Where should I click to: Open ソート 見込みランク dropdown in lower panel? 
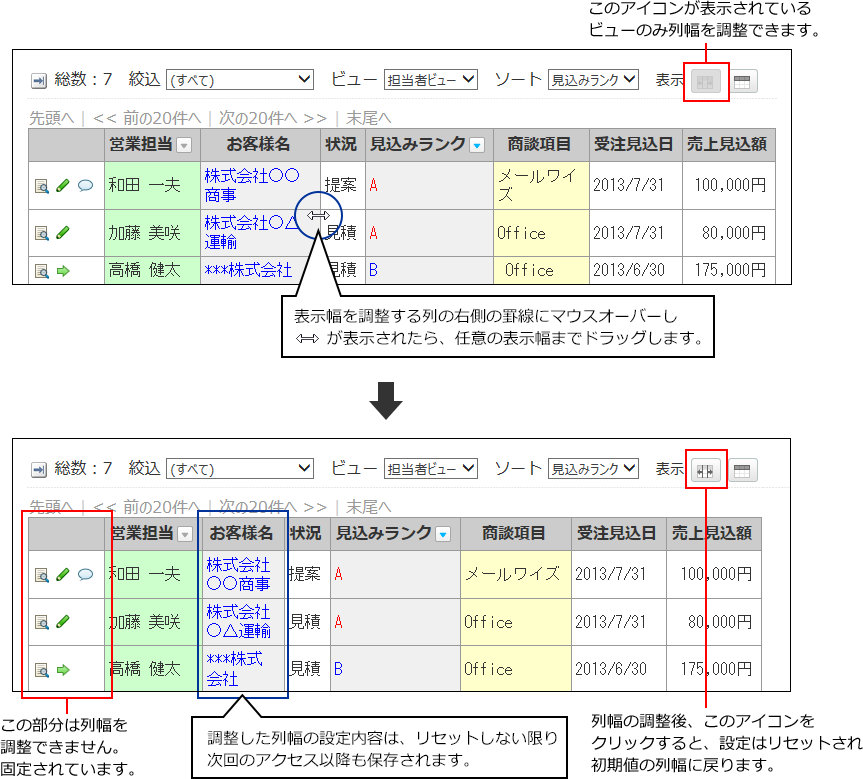593,469
